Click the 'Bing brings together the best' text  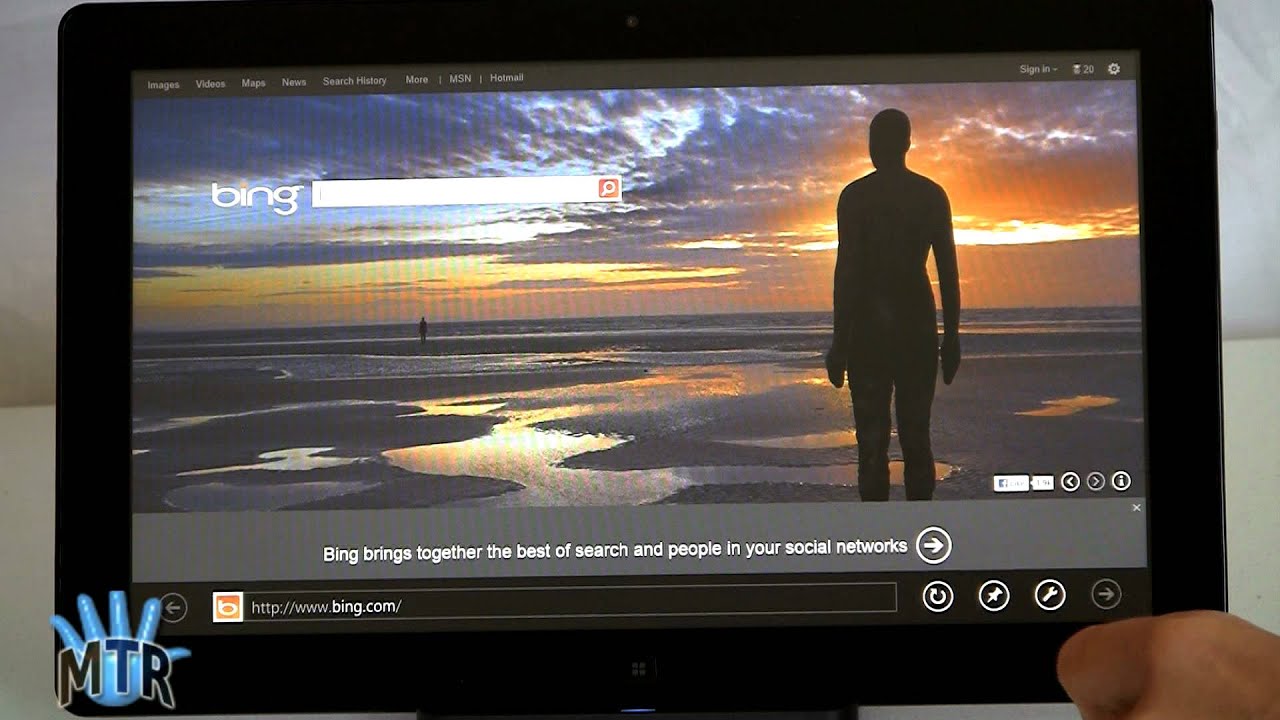tap(615, 549)
